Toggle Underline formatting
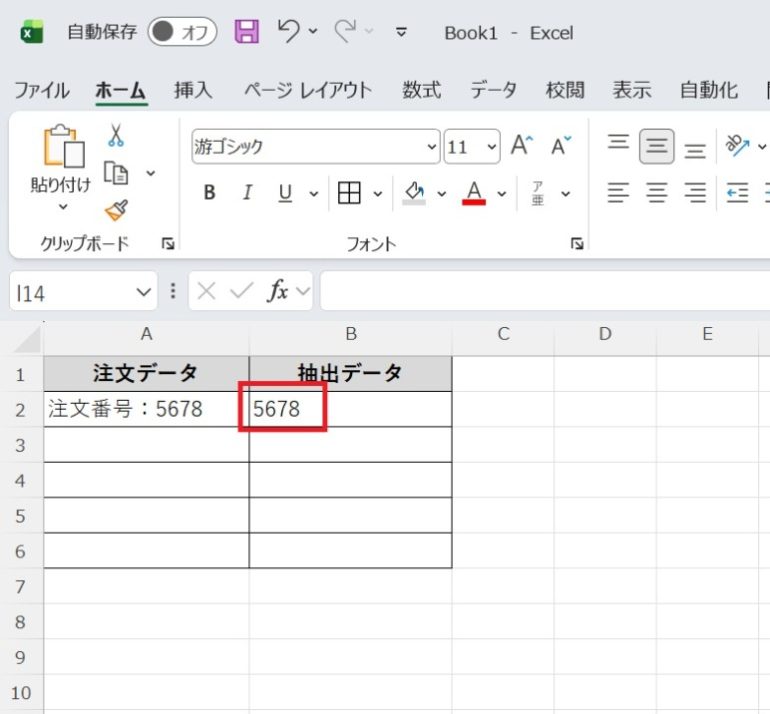 tap(285, 192)
